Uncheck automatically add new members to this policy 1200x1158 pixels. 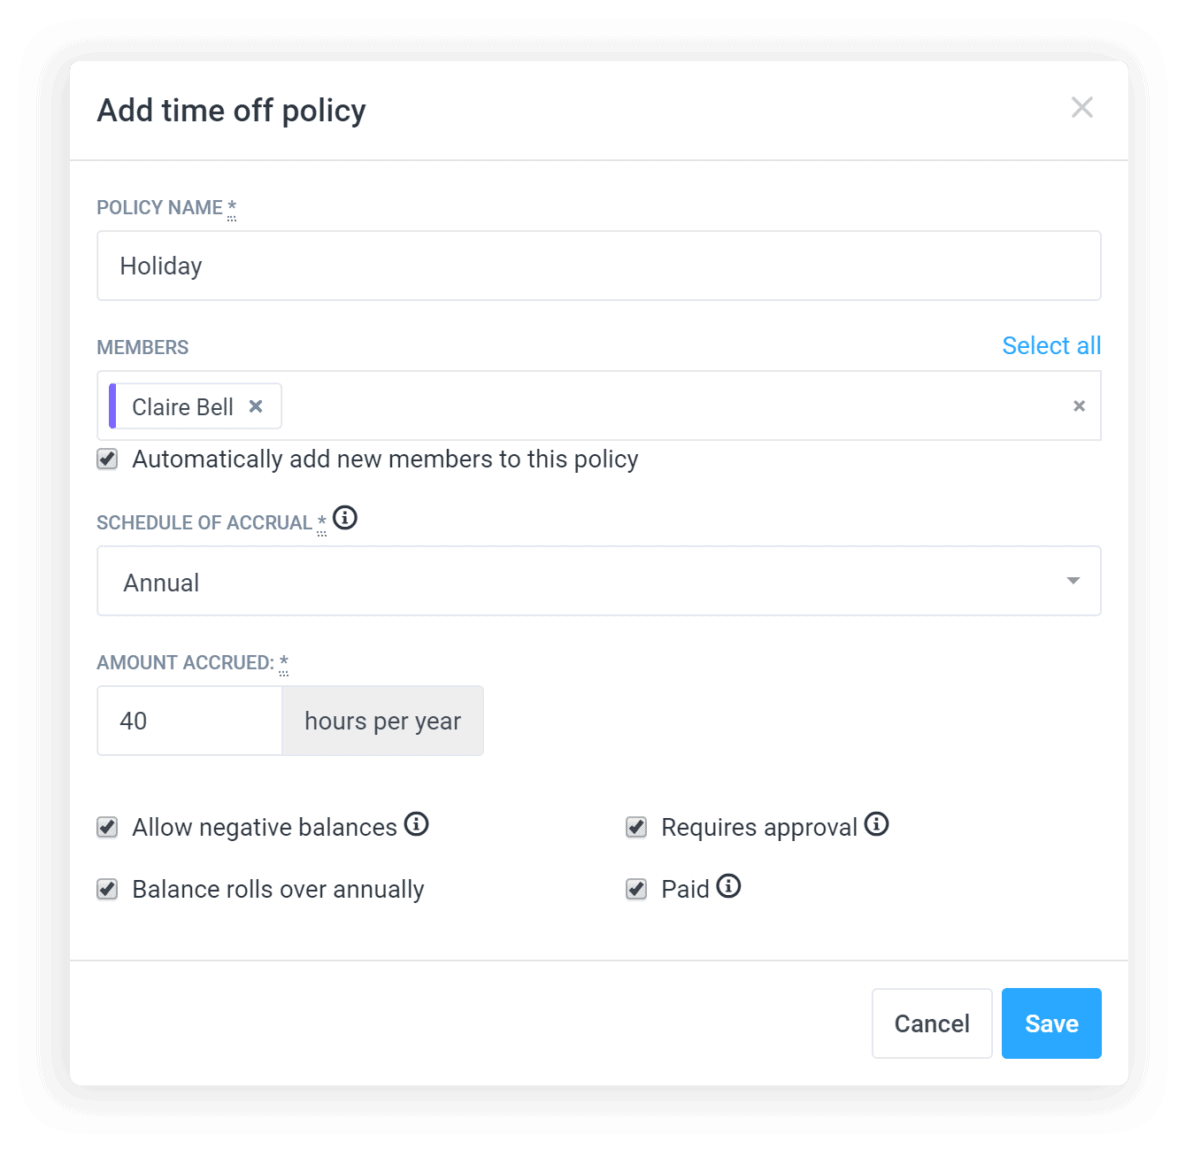pyautogui.click(x=107, y=459)
